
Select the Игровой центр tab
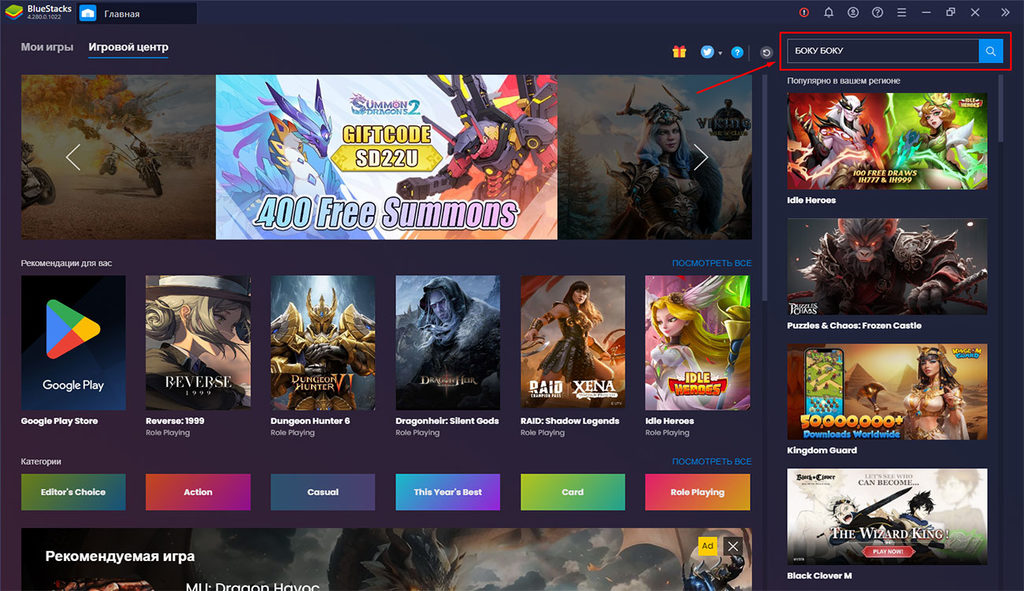tap(129, 47)
